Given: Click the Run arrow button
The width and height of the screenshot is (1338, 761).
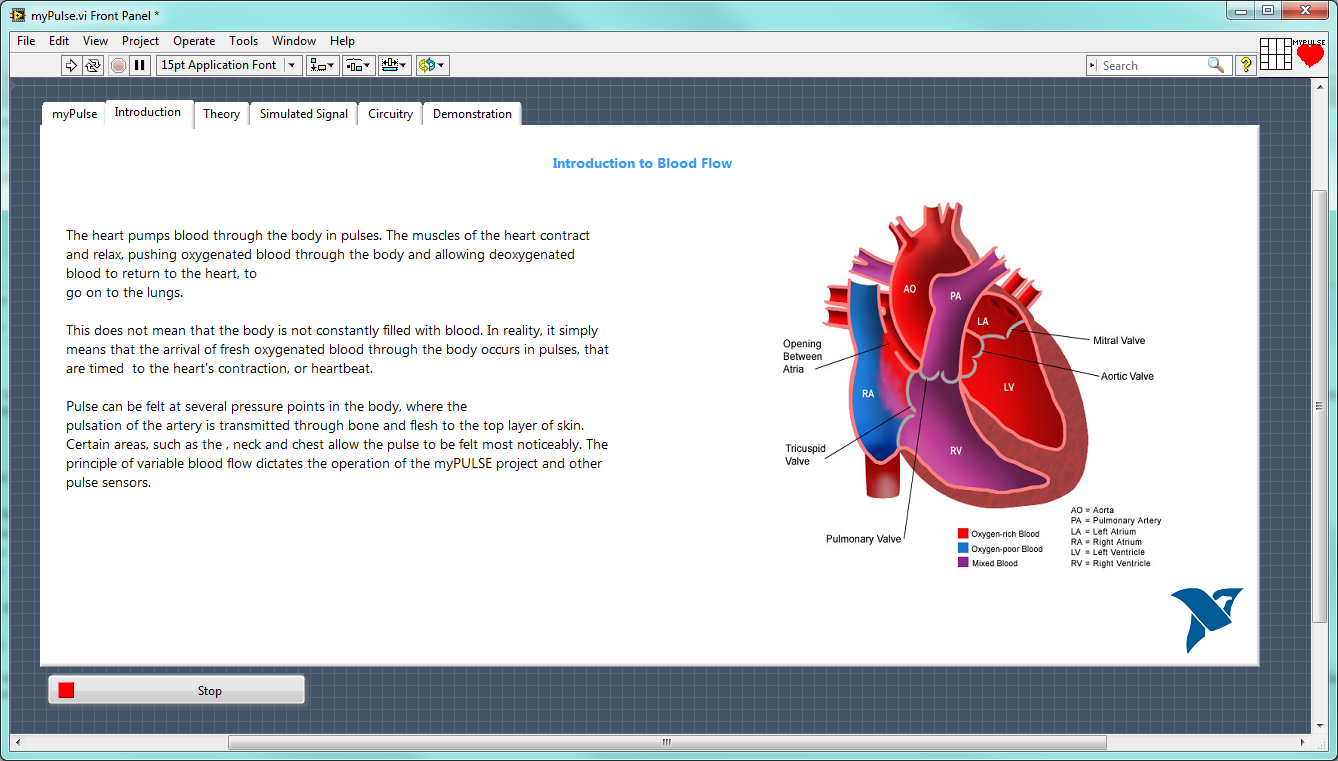Looking at the screenshot, I should (71, 65).
